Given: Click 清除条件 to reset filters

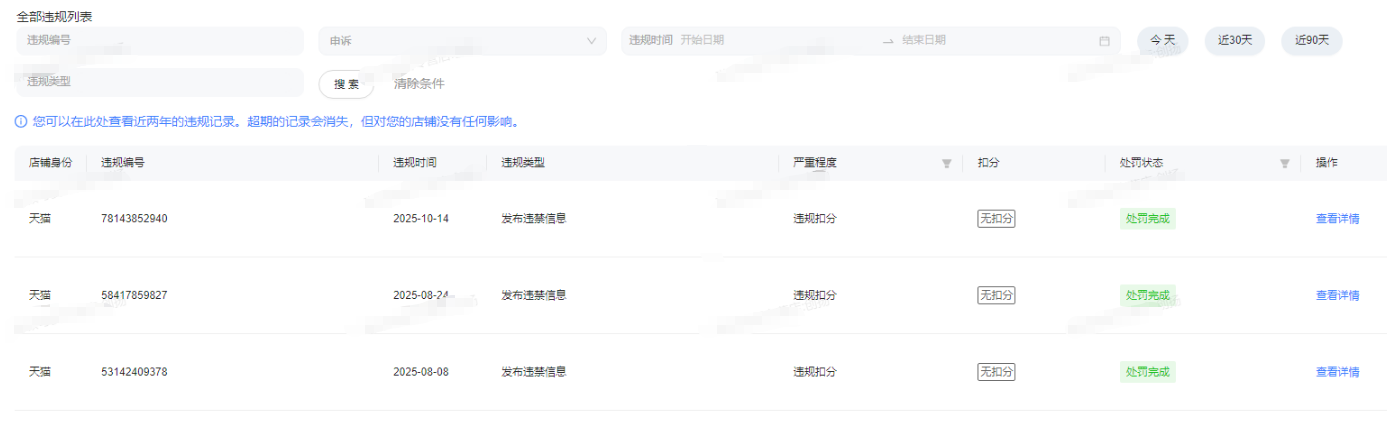Looking at the screenshot, I should click(419, 84).
